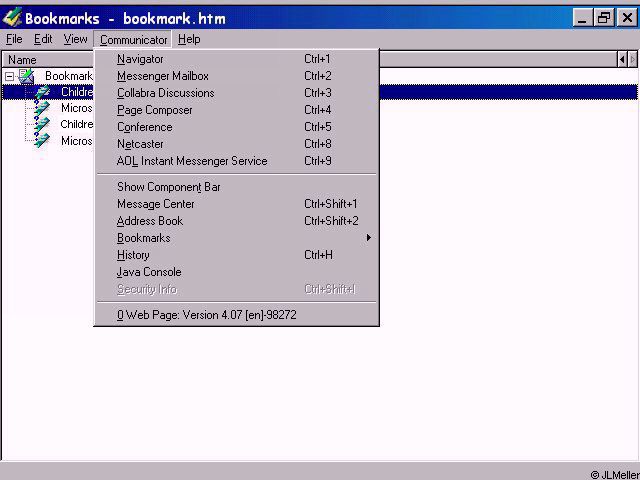Click the Name column header
The image size is (640, 480).
pyautogui.click(x=48, y=60)
